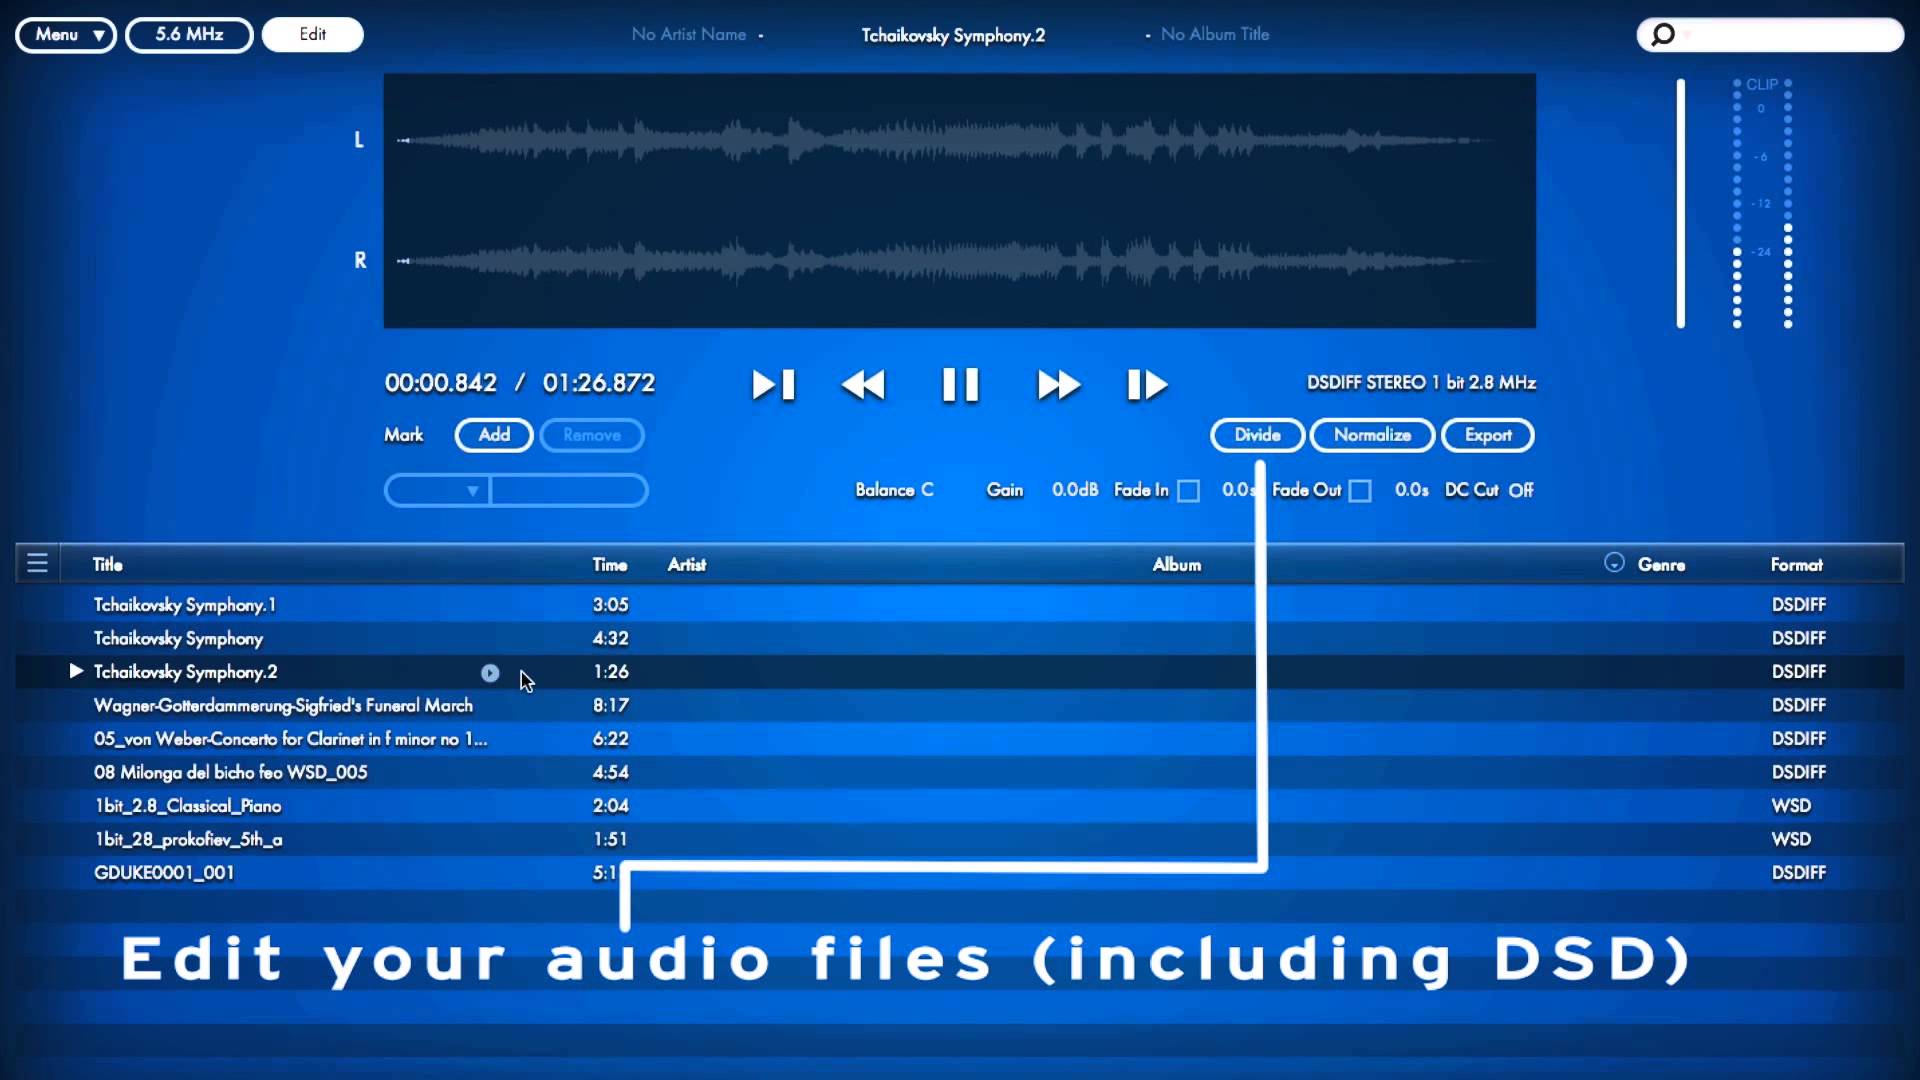Click the 8:17 time of Wagner track
Screen dimensions: 1920x1080
[611, 705]
